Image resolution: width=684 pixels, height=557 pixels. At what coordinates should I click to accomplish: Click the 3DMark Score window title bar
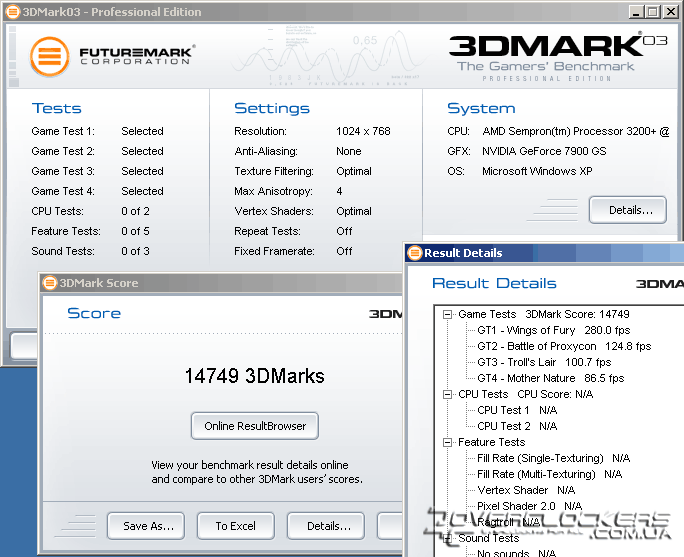pyautogui.click(x=221, y=283)
